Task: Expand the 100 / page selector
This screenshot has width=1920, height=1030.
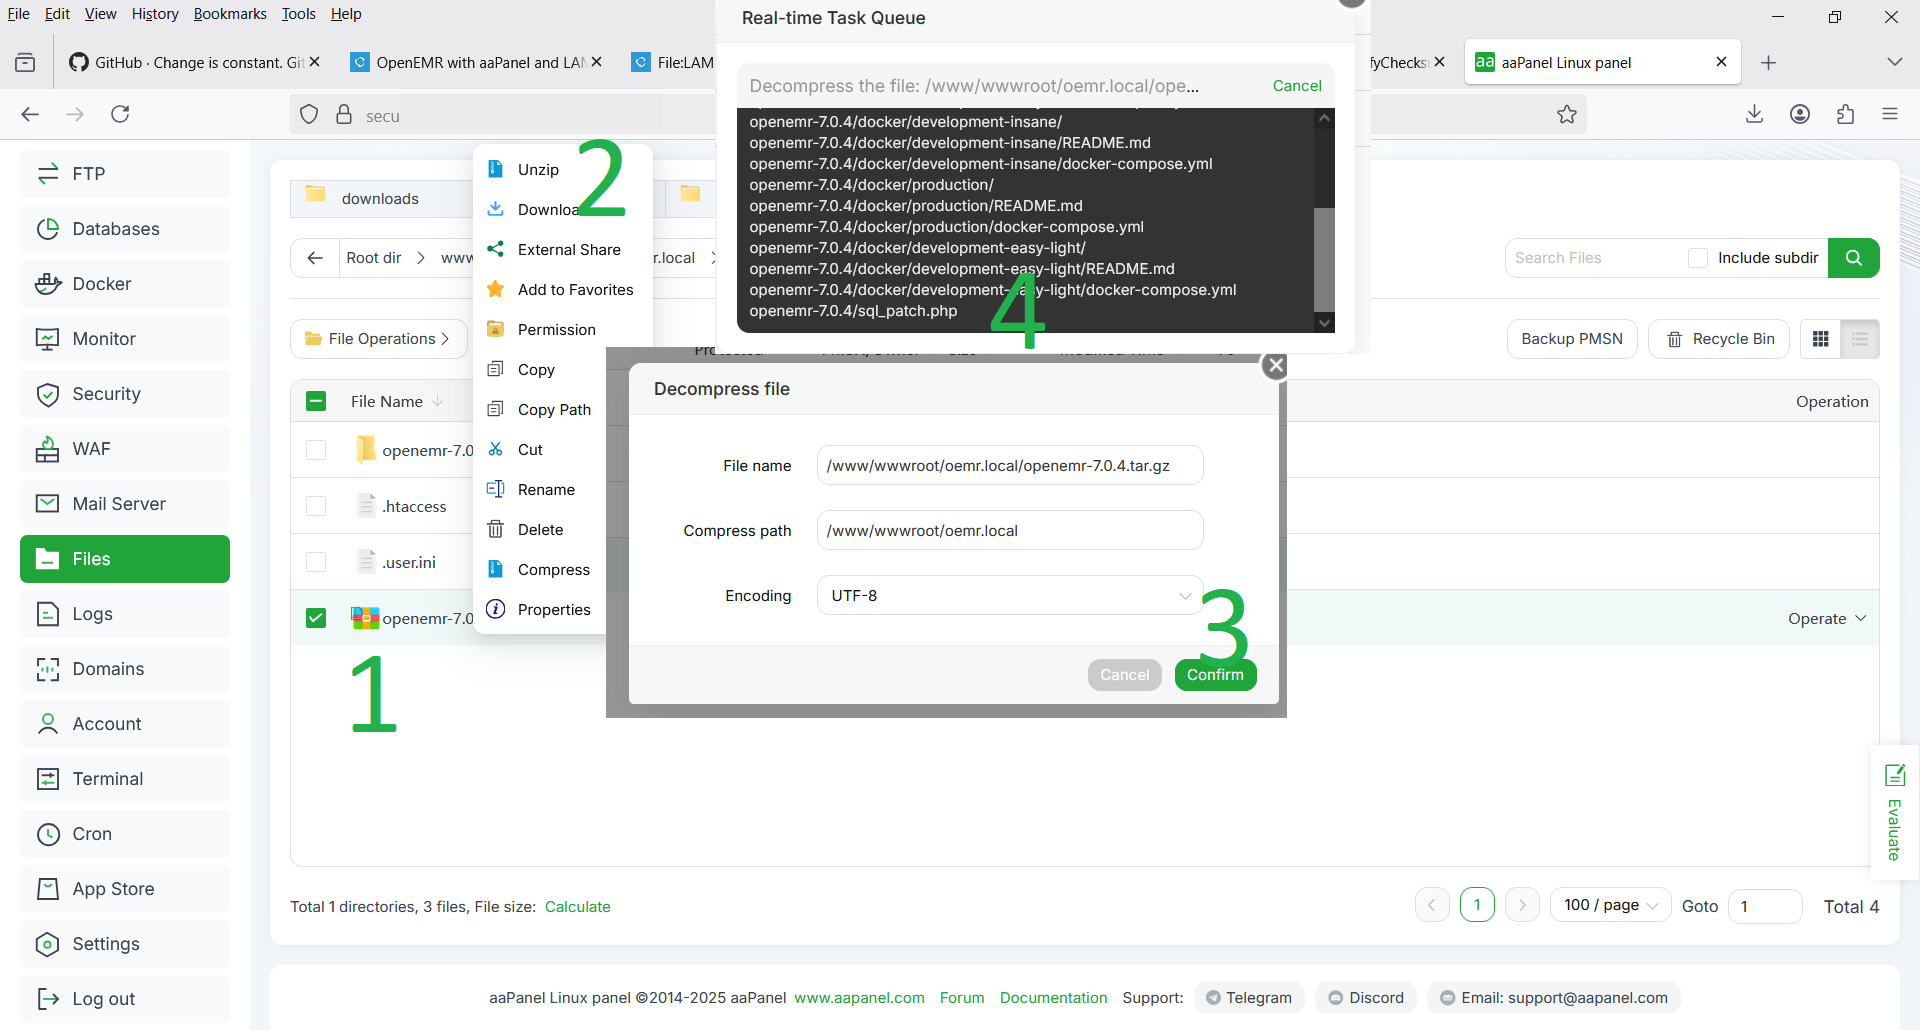Action: 1610,906
